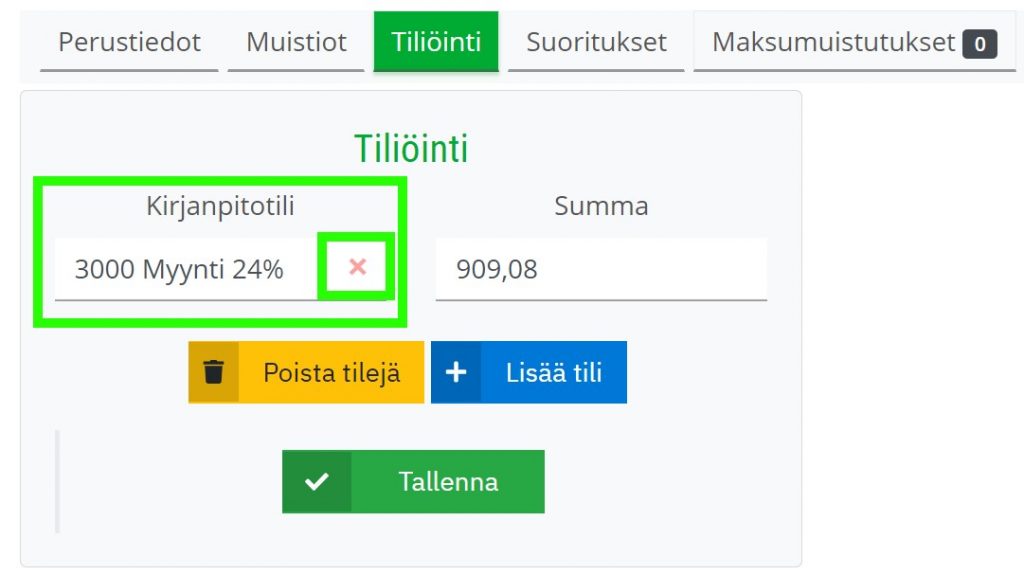
Task: Clear the Kirjanpitotili selection with red X
Action: [357, 267]
